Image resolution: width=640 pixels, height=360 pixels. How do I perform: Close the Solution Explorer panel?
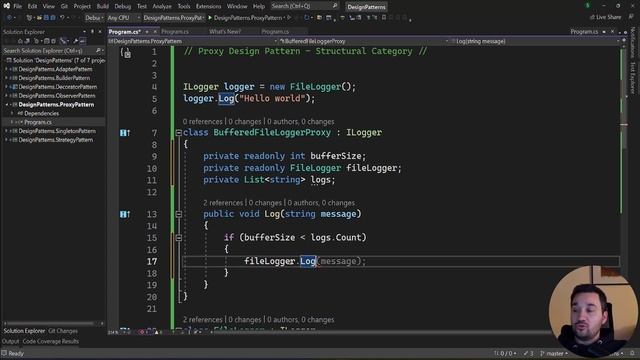point(100,31)
